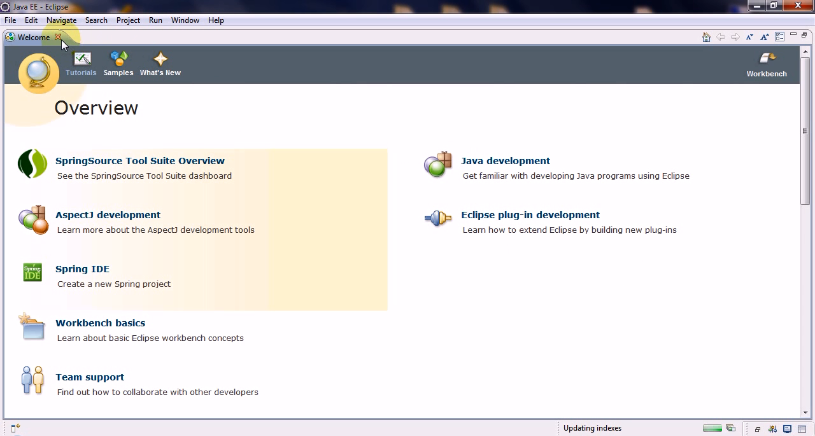
Task: Click the green Spring IDE icon
Action: pyautogui.click(x=32, y=272)
